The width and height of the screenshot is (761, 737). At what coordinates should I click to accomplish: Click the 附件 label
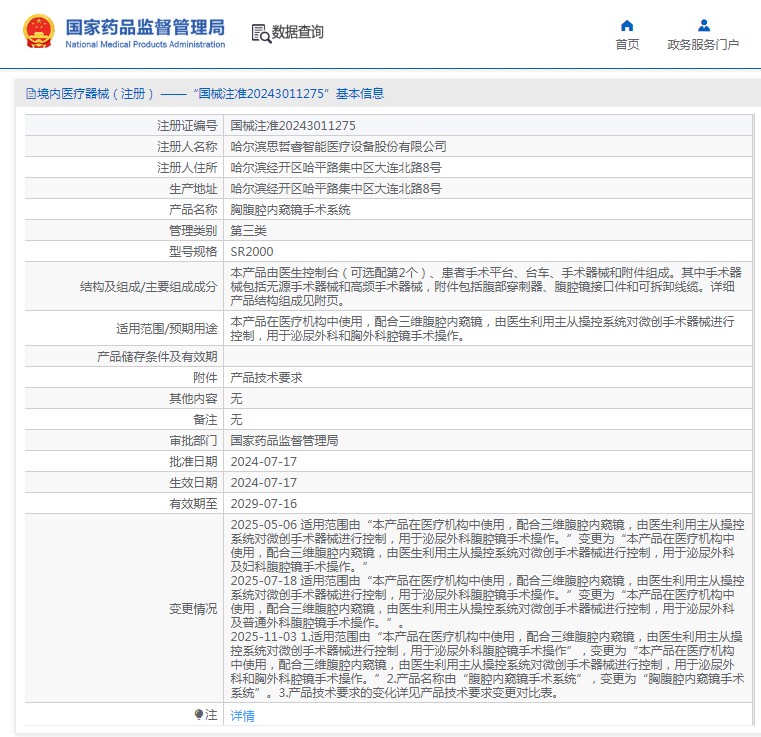coord(205,377)
